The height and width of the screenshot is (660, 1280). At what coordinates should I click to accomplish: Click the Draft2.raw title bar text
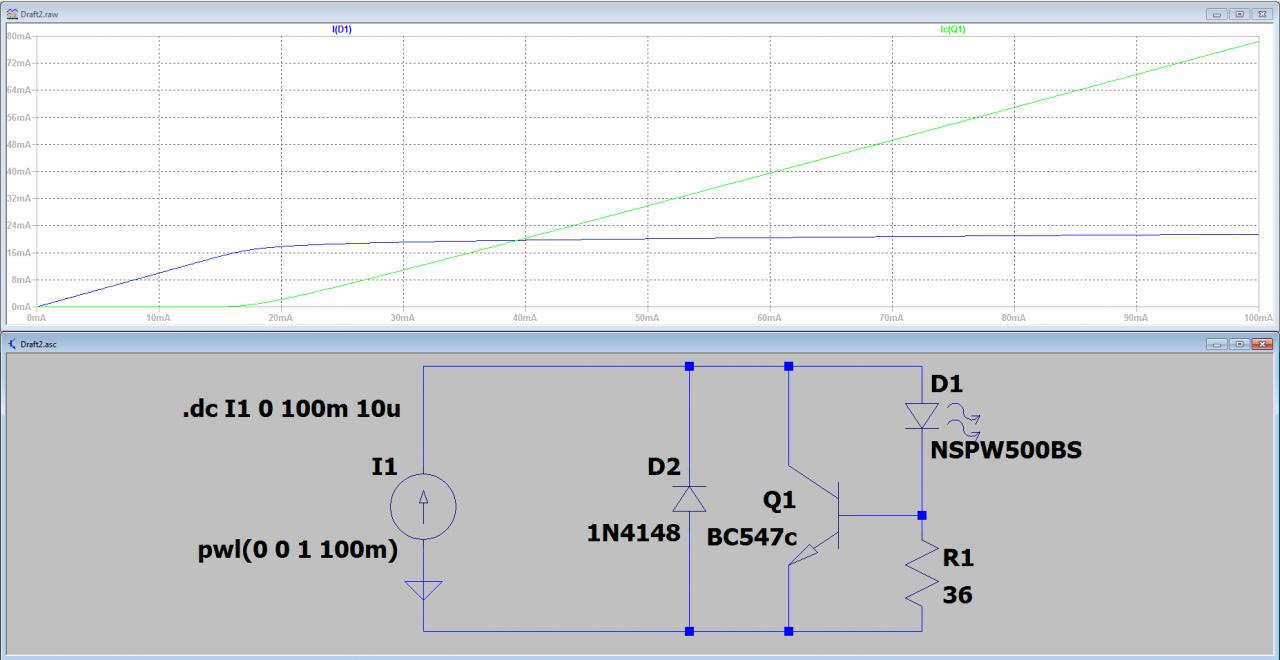[x=38, y=14]
